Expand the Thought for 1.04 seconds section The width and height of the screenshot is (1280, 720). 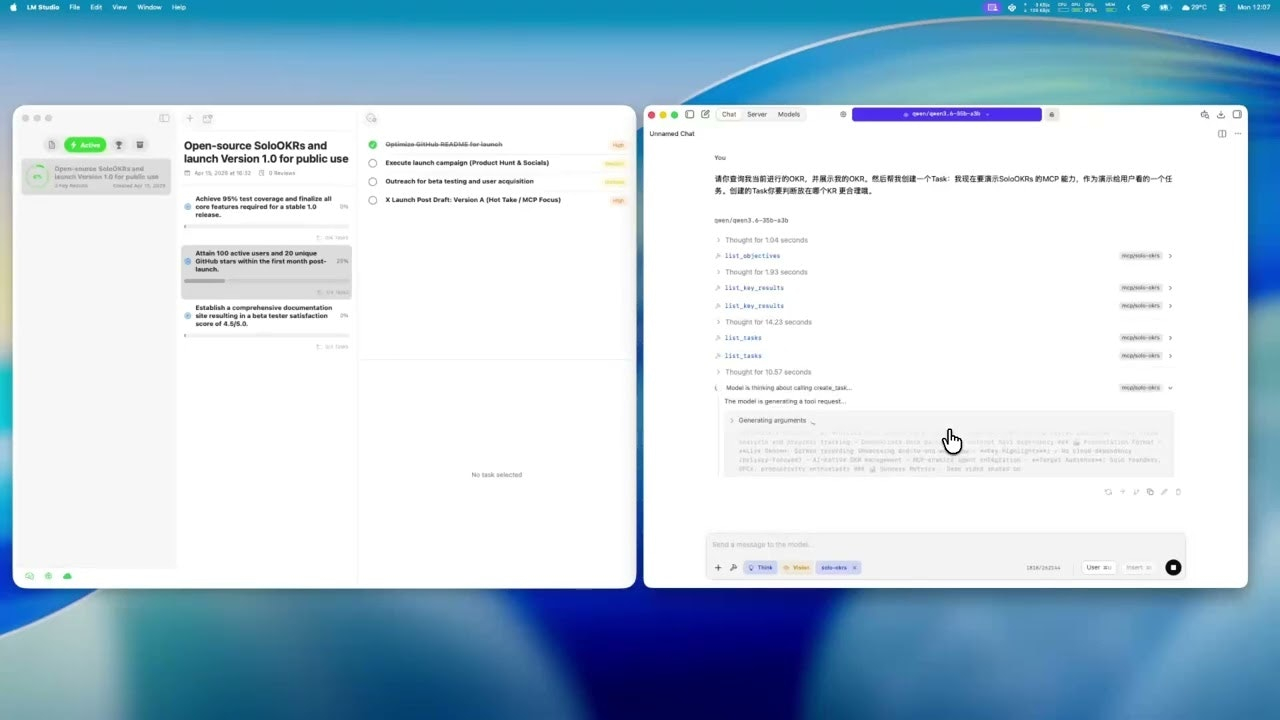(718, 240)
